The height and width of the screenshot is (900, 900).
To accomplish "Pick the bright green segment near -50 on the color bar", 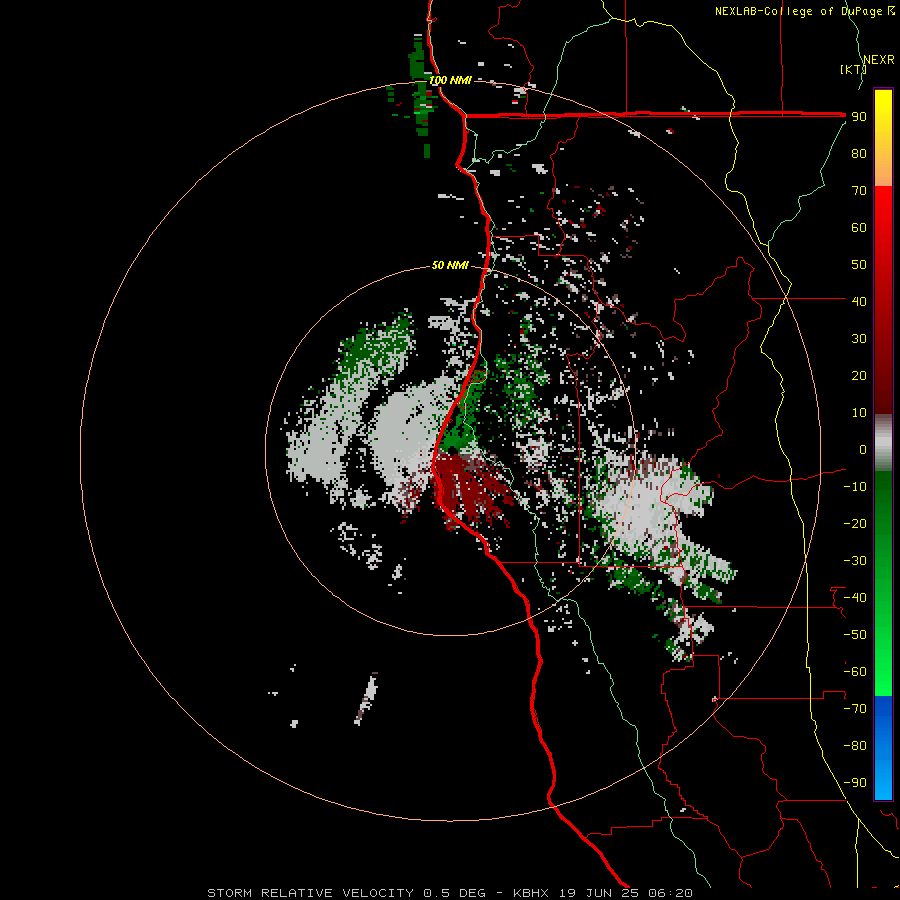I will pos(883,635).
